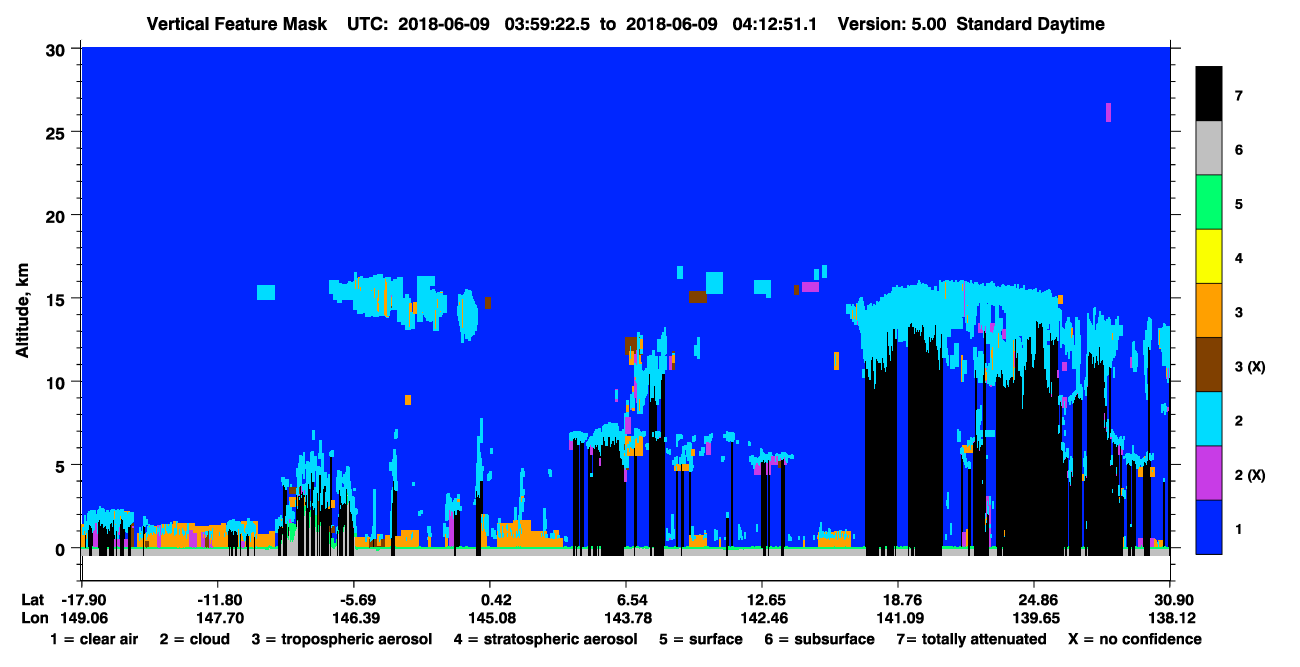Click the longitude value 149.06
1300x667 pixels.
(84, 618)
